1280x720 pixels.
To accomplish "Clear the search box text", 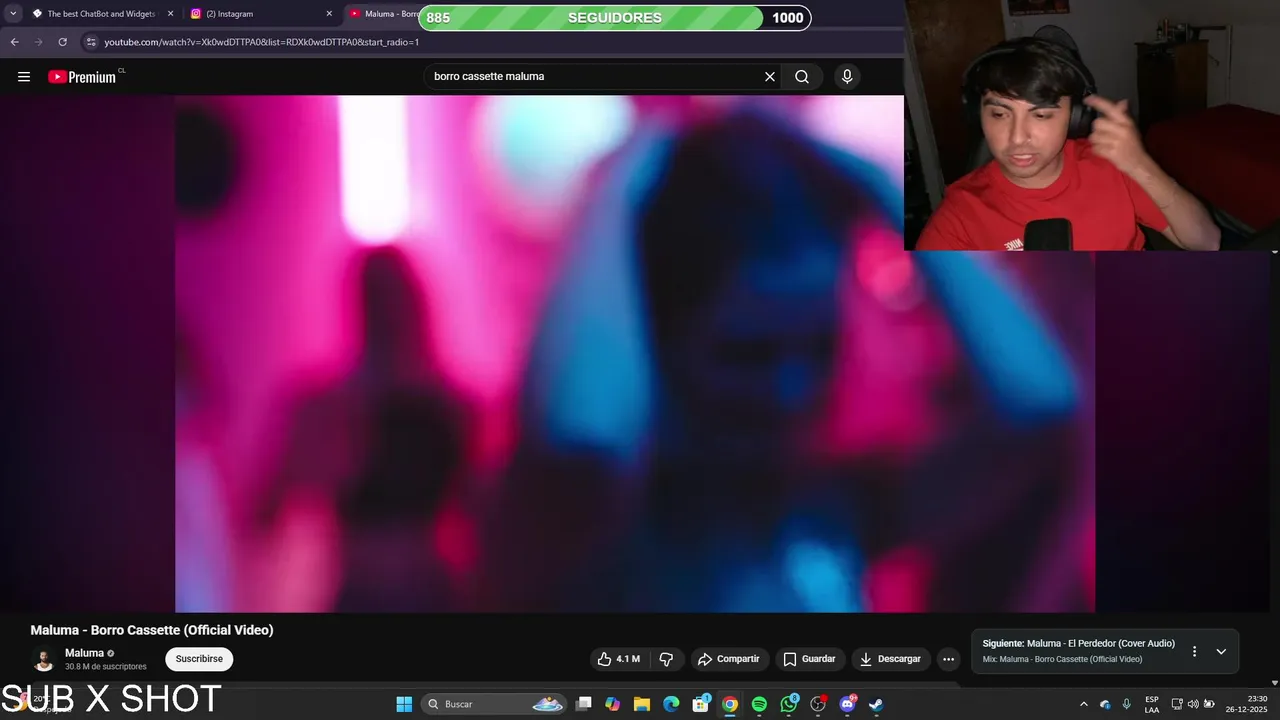I will tap(770, 77).
